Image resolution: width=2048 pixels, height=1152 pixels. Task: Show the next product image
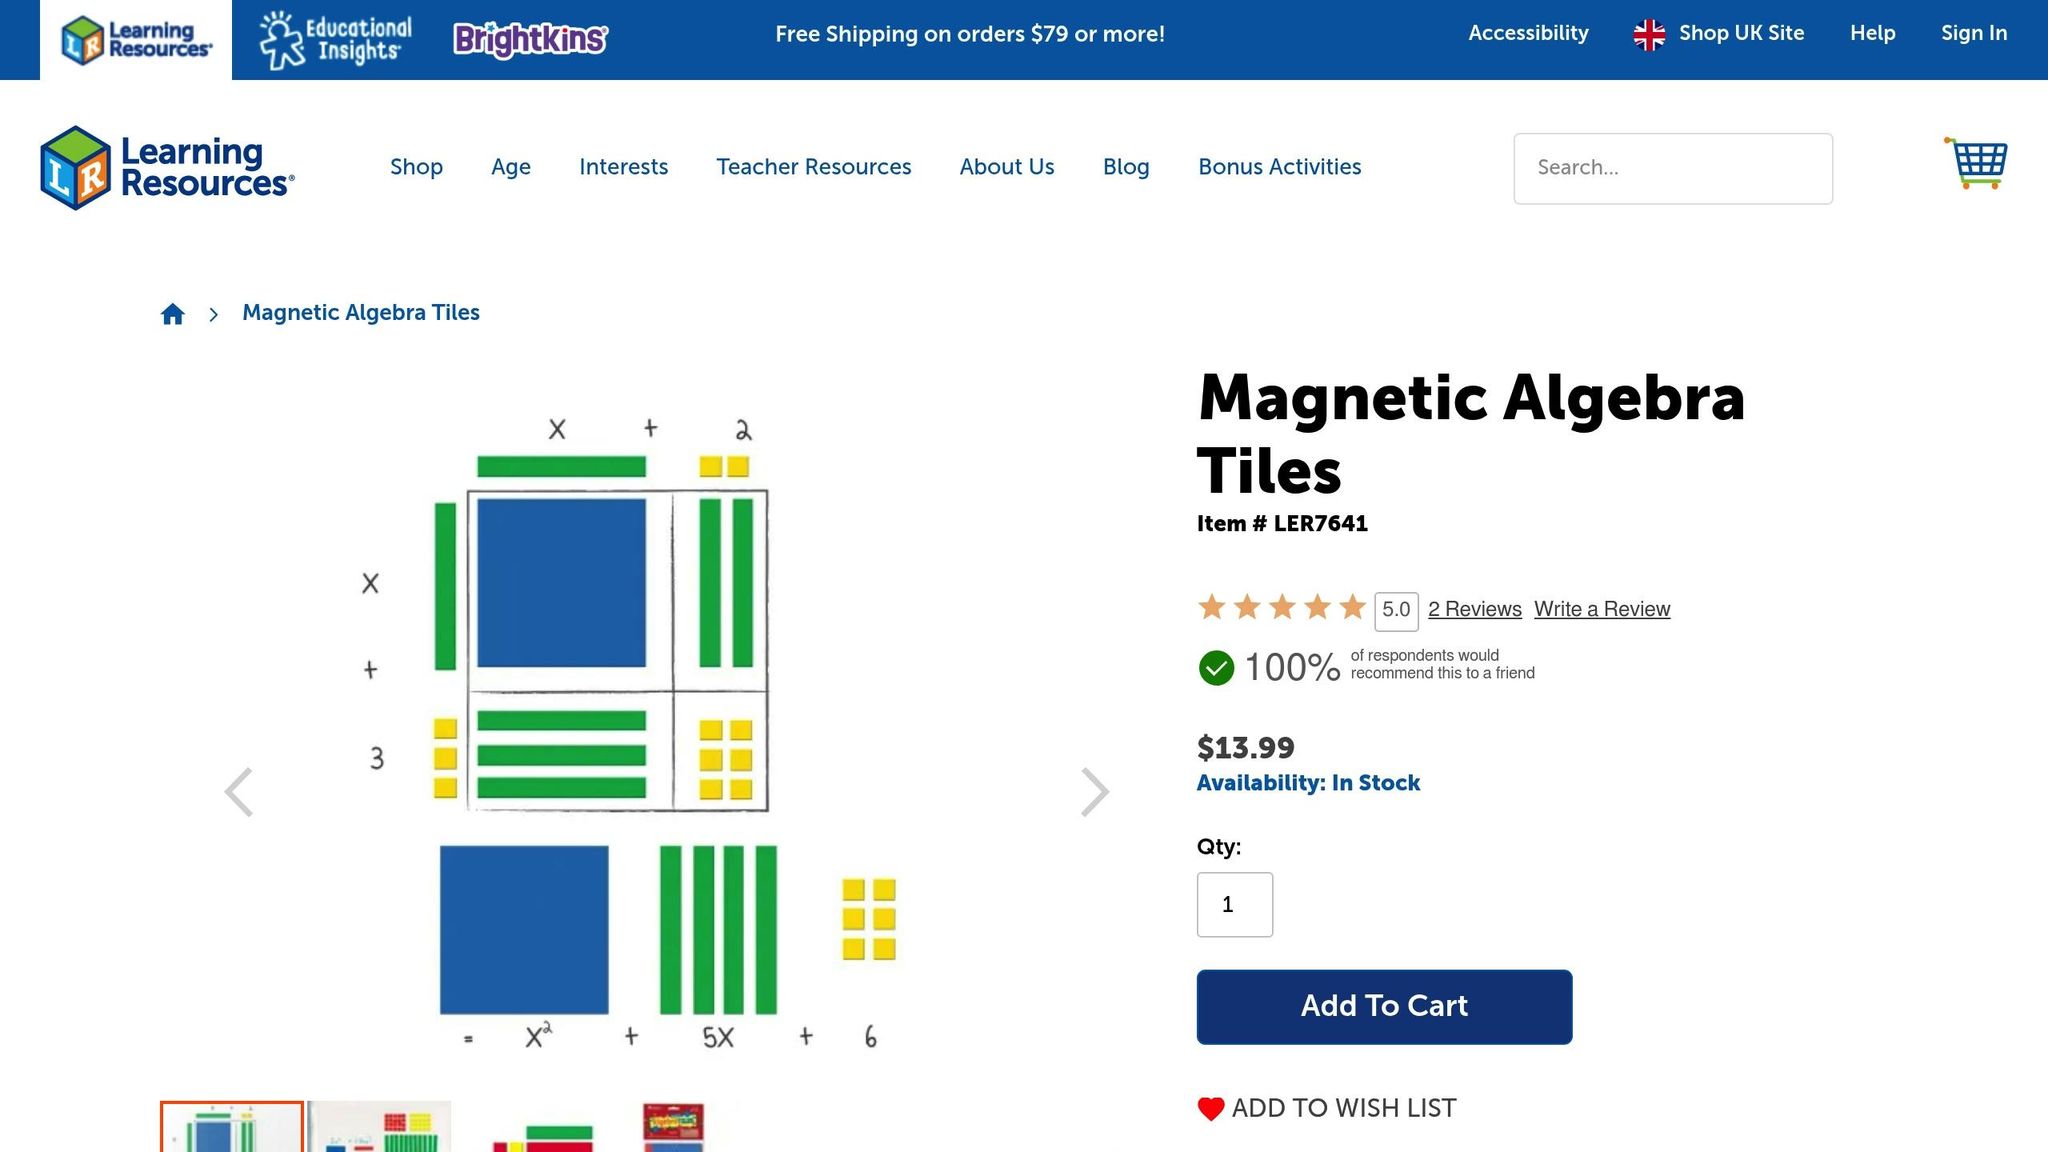tap(1095, 793)
